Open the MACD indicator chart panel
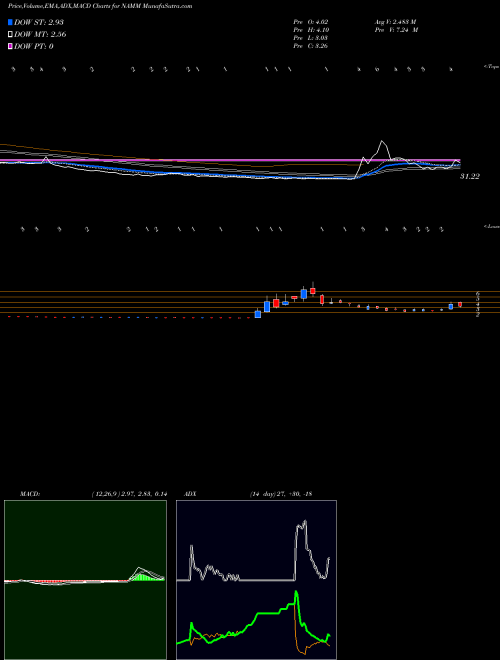Image resolution: width=500 pixels, height=660 pixels. (x=85, y=580)
